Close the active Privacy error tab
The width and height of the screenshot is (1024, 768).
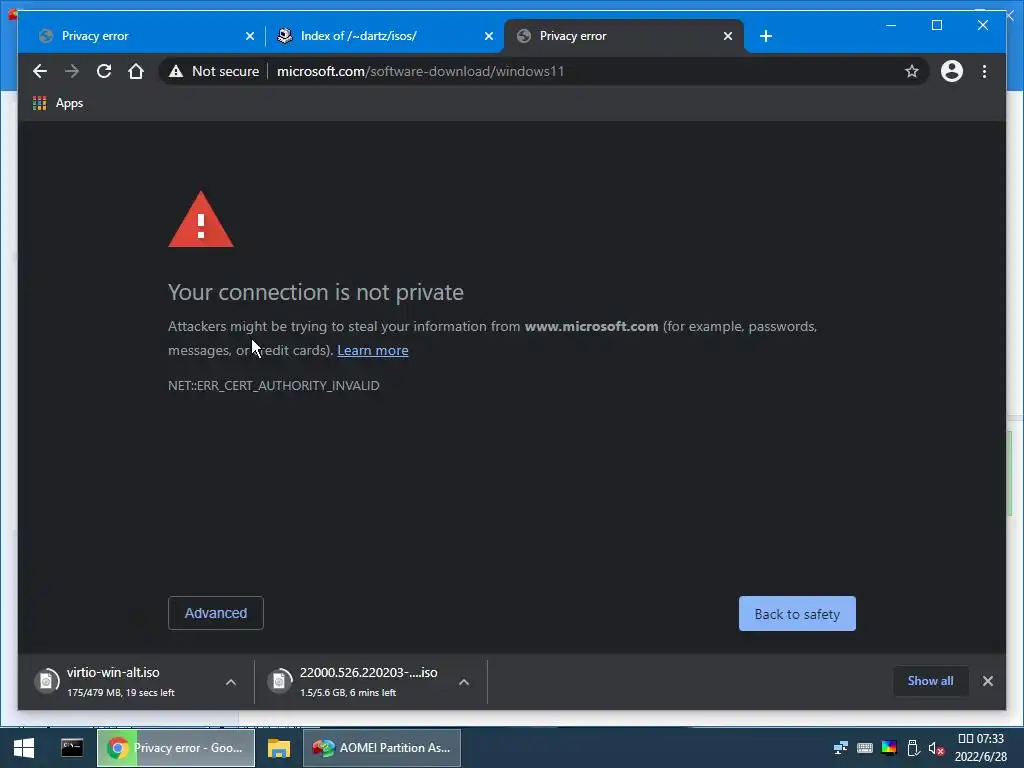[728, 36]
